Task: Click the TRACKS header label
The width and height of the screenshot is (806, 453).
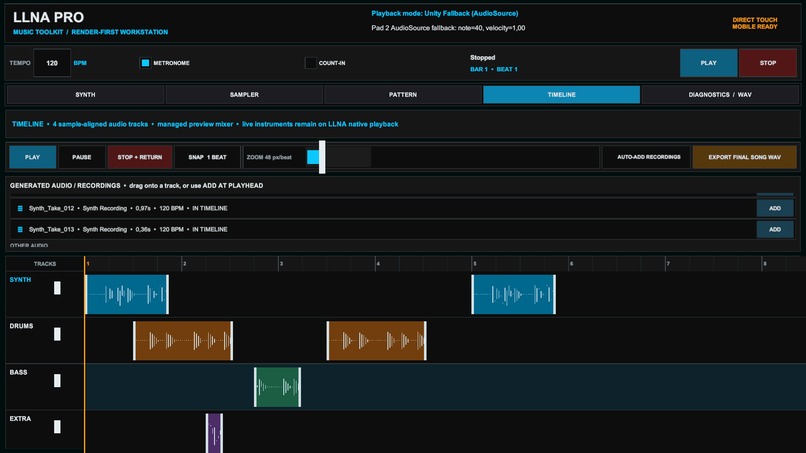Action: tap(45, 264)
